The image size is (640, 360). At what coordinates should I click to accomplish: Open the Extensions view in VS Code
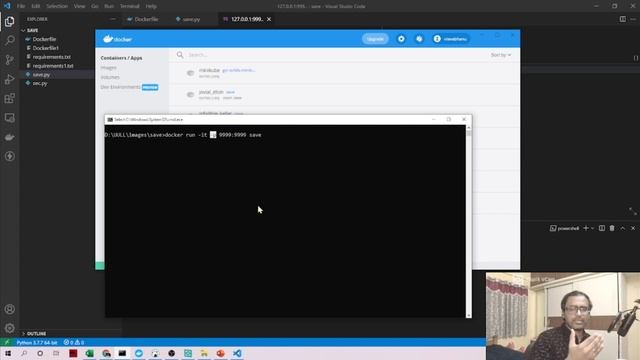point(9,98)
